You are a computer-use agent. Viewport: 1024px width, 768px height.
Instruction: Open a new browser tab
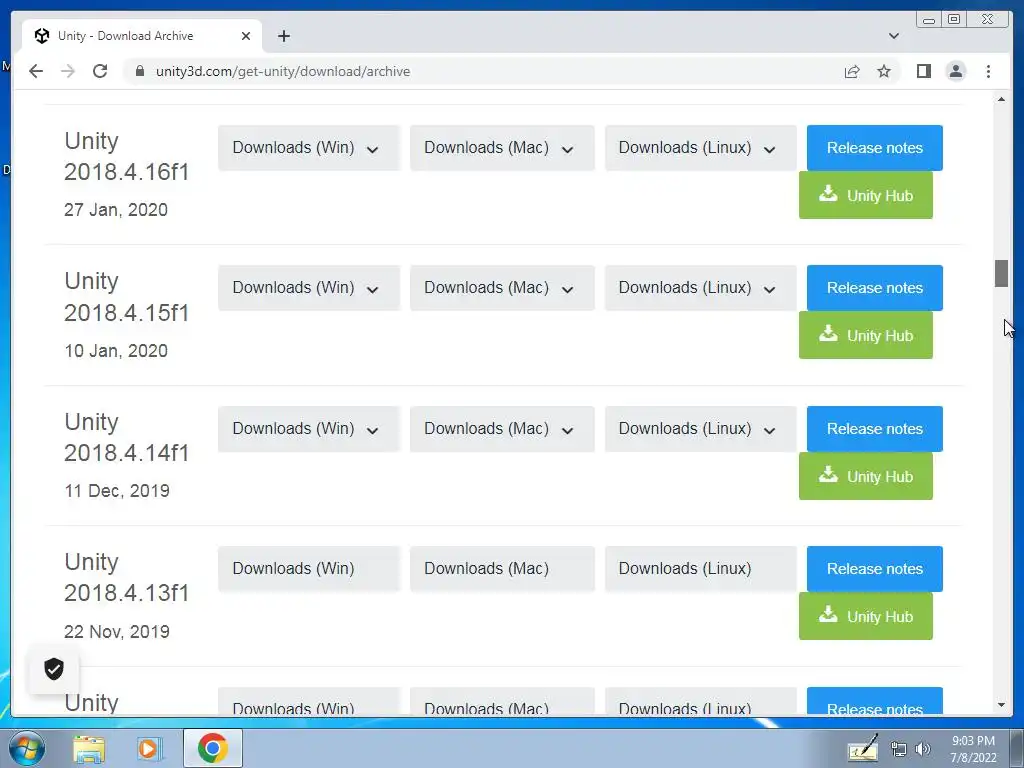pos(283,36)
